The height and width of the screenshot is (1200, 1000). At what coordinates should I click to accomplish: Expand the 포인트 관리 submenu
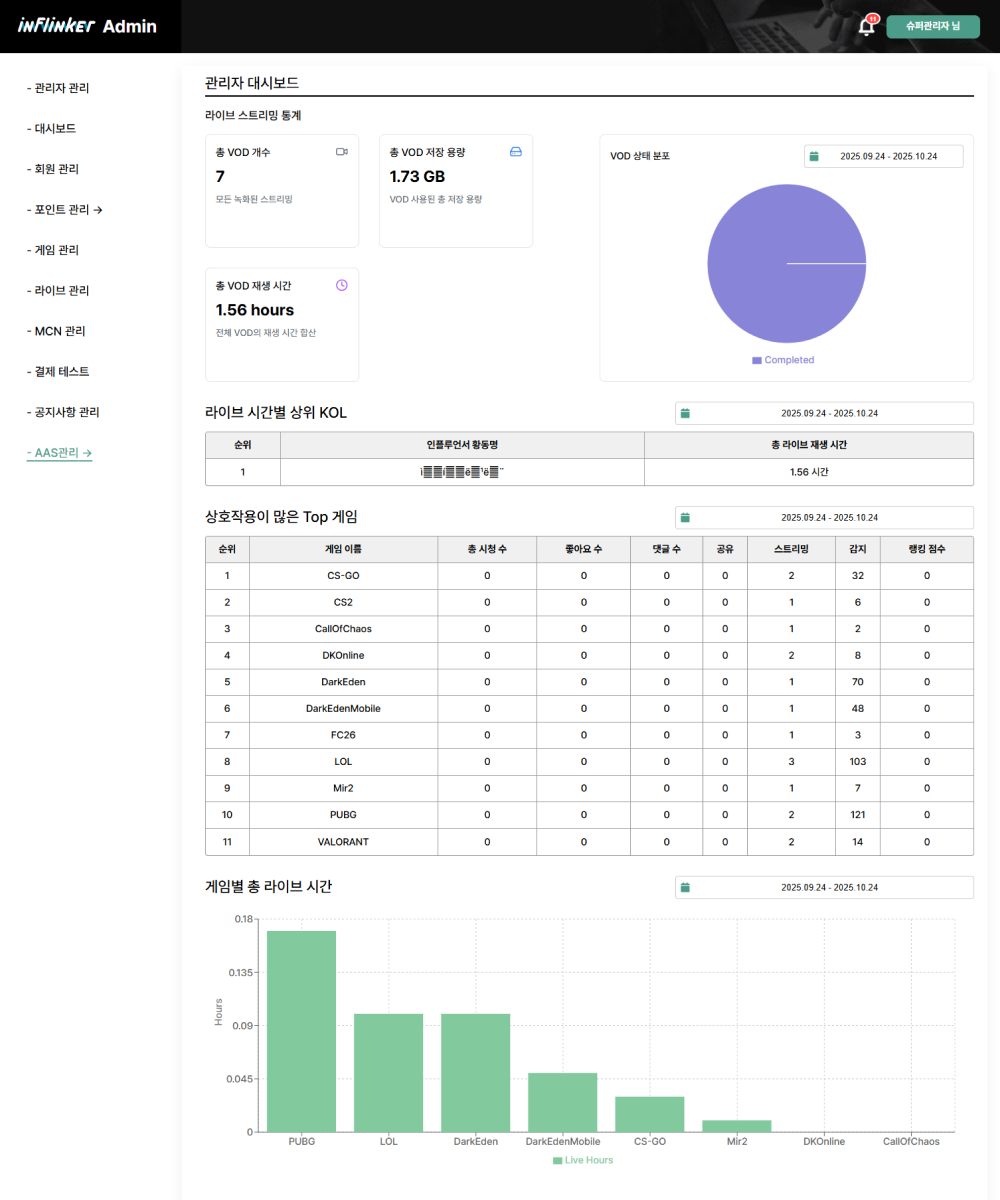(x=64, y=210)
